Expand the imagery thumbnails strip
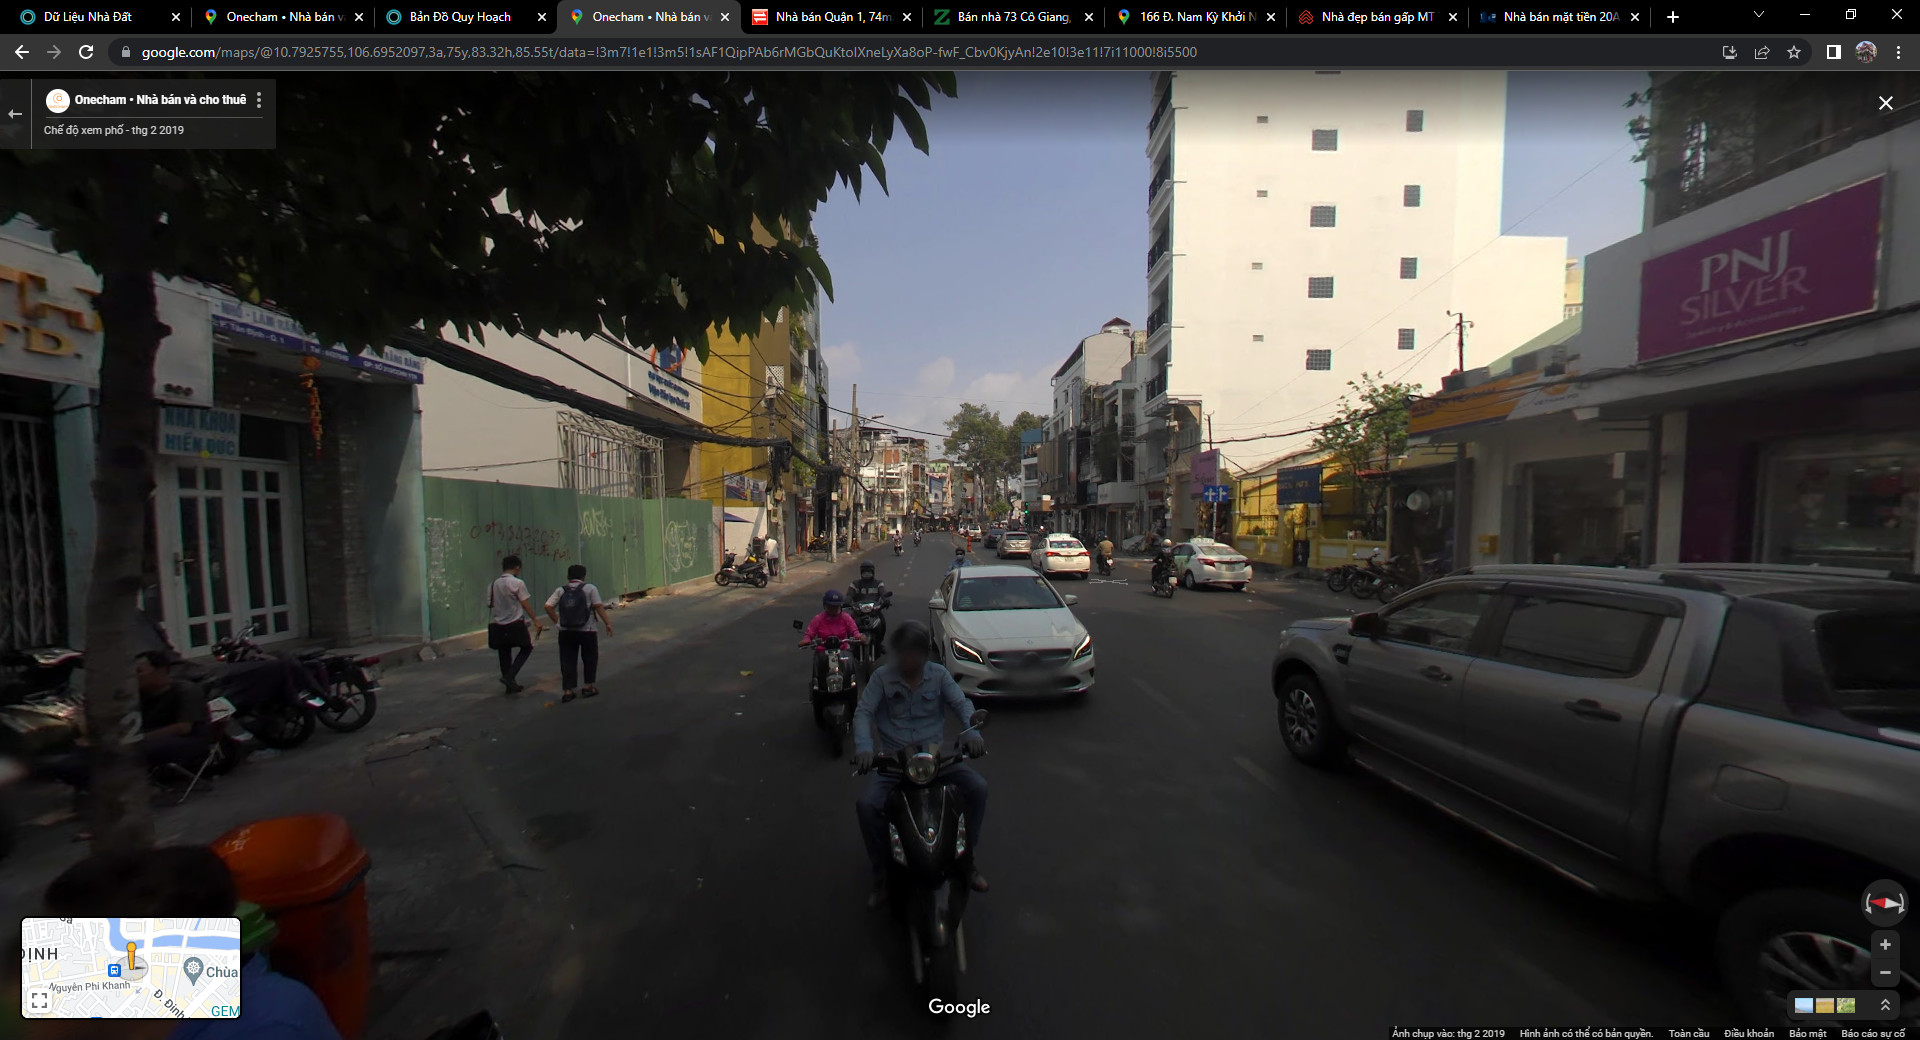 click(x=1885, y=1005)
